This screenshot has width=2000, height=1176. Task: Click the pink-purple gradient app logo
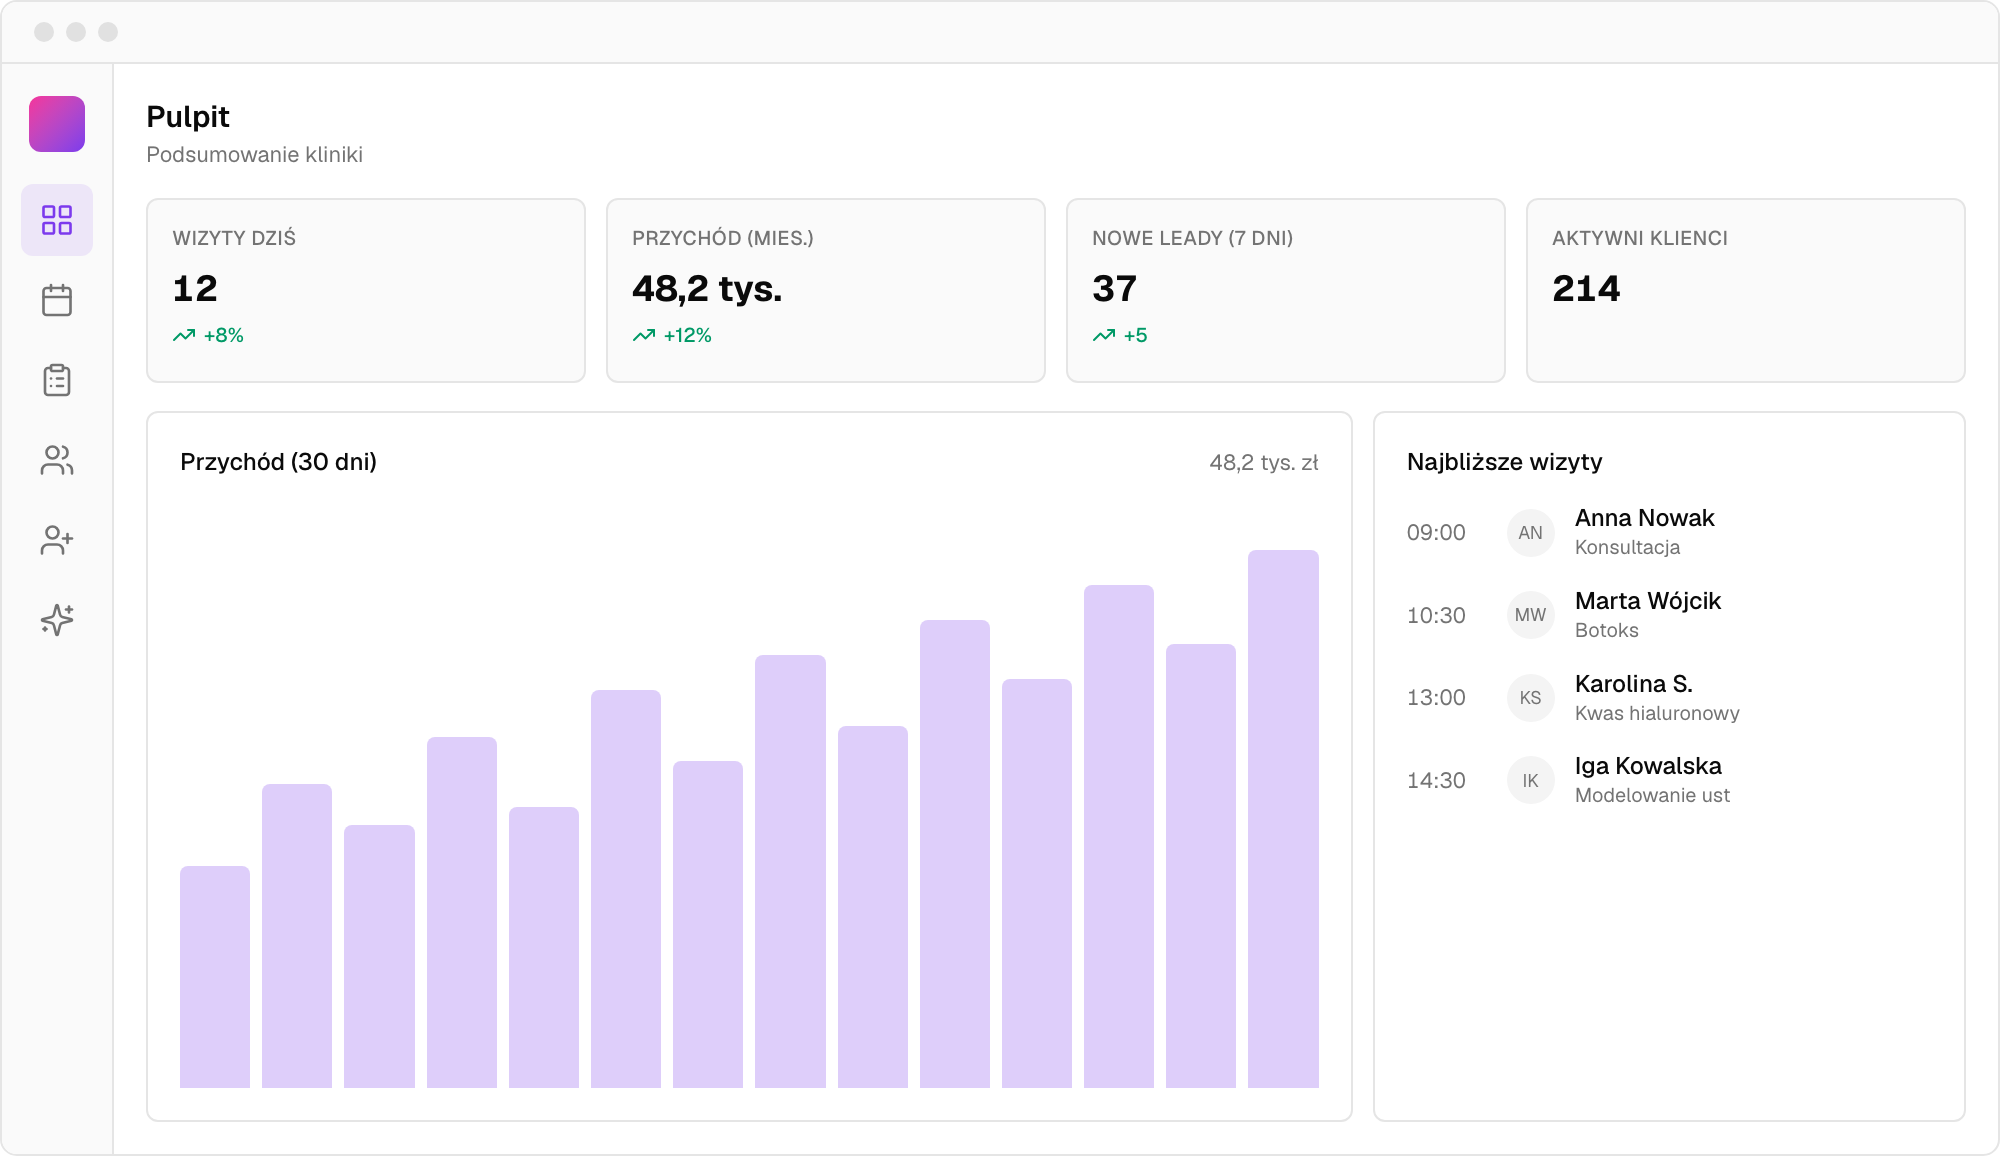point(57,124)
